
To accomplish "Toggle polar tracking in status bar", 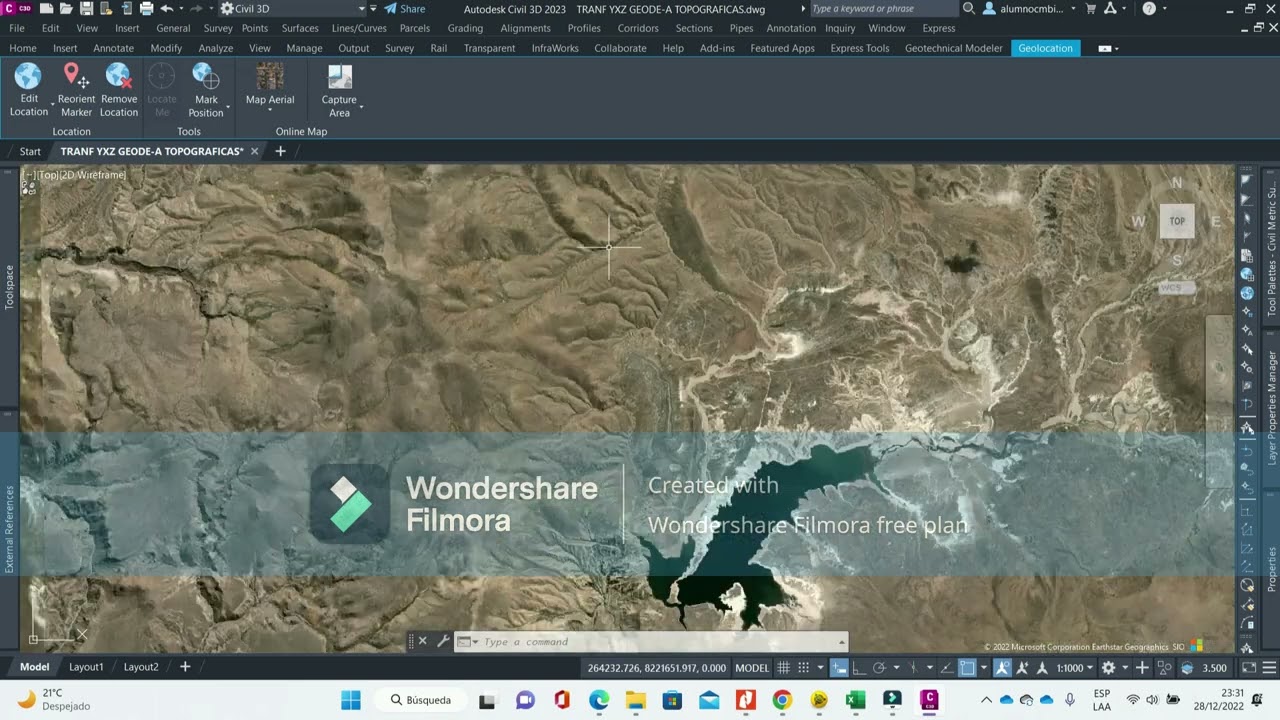I will tap(879, 668).
